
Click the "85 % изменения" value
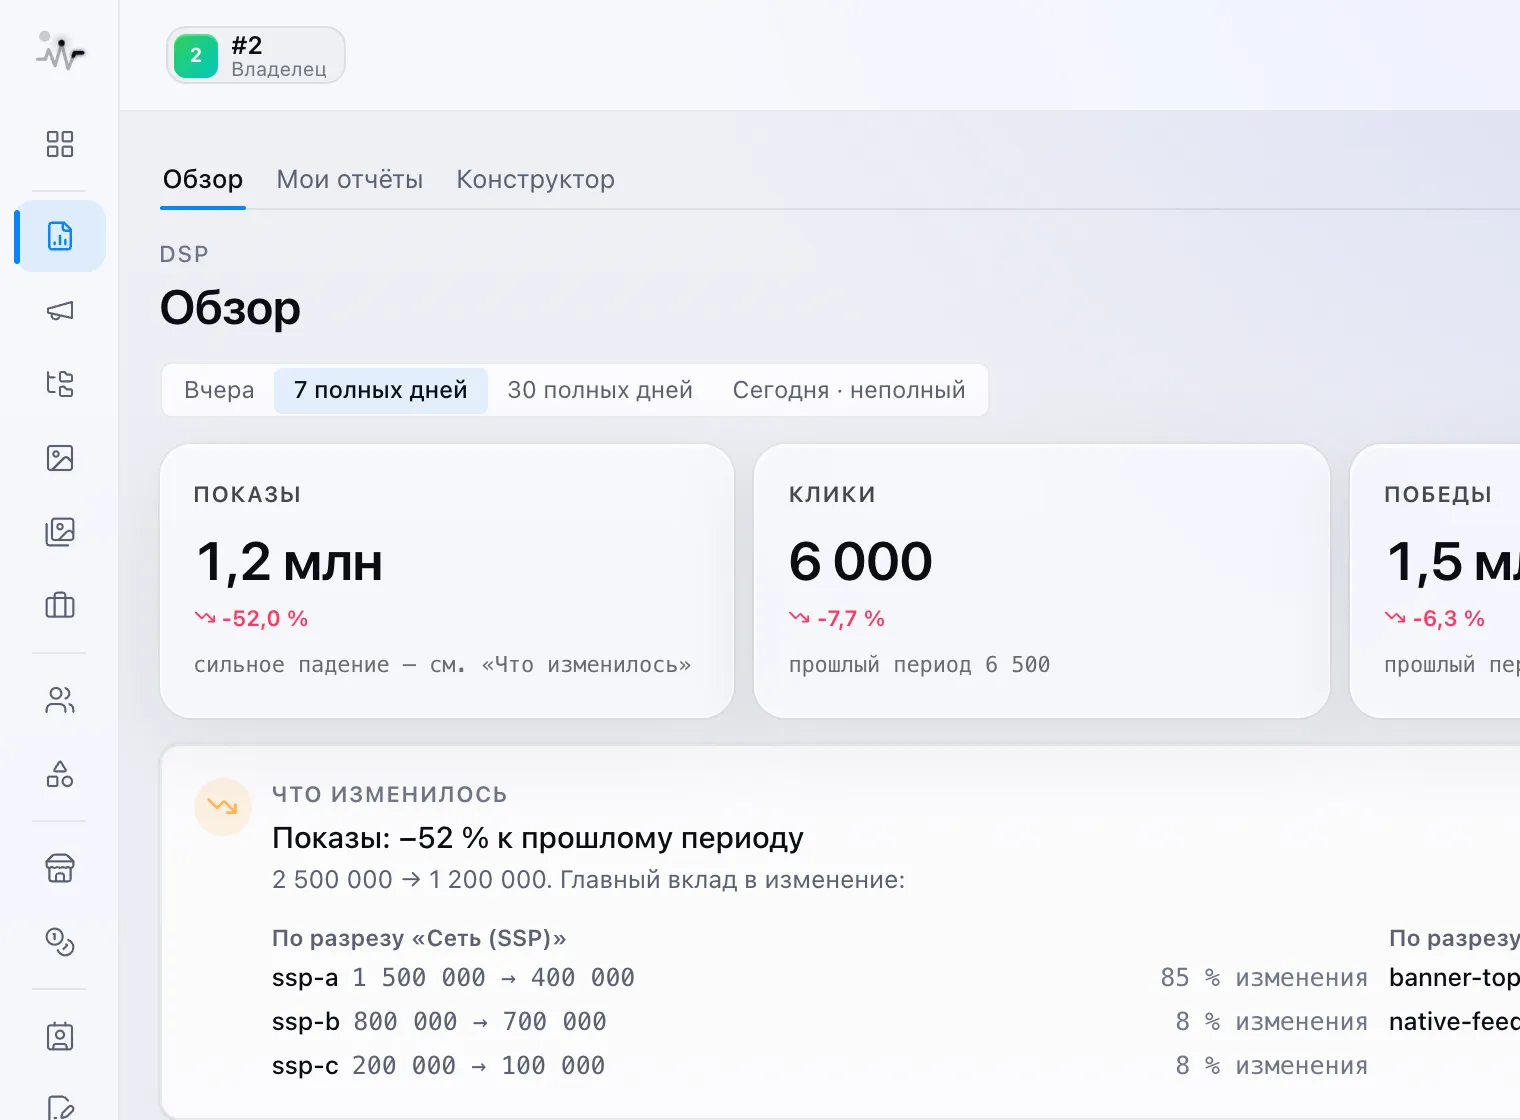coord(1264,978)
